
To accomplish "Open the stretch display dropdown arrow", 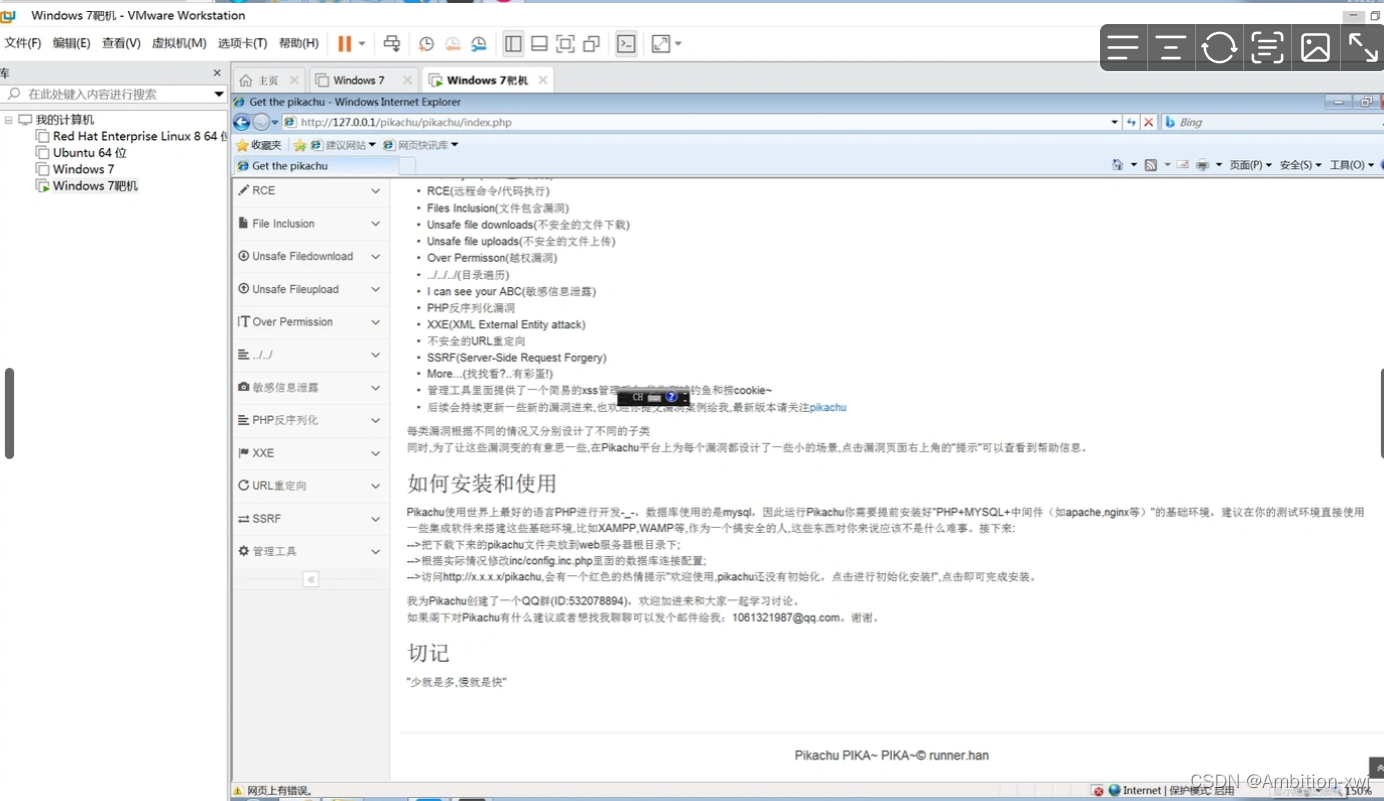I will (678, 44).
